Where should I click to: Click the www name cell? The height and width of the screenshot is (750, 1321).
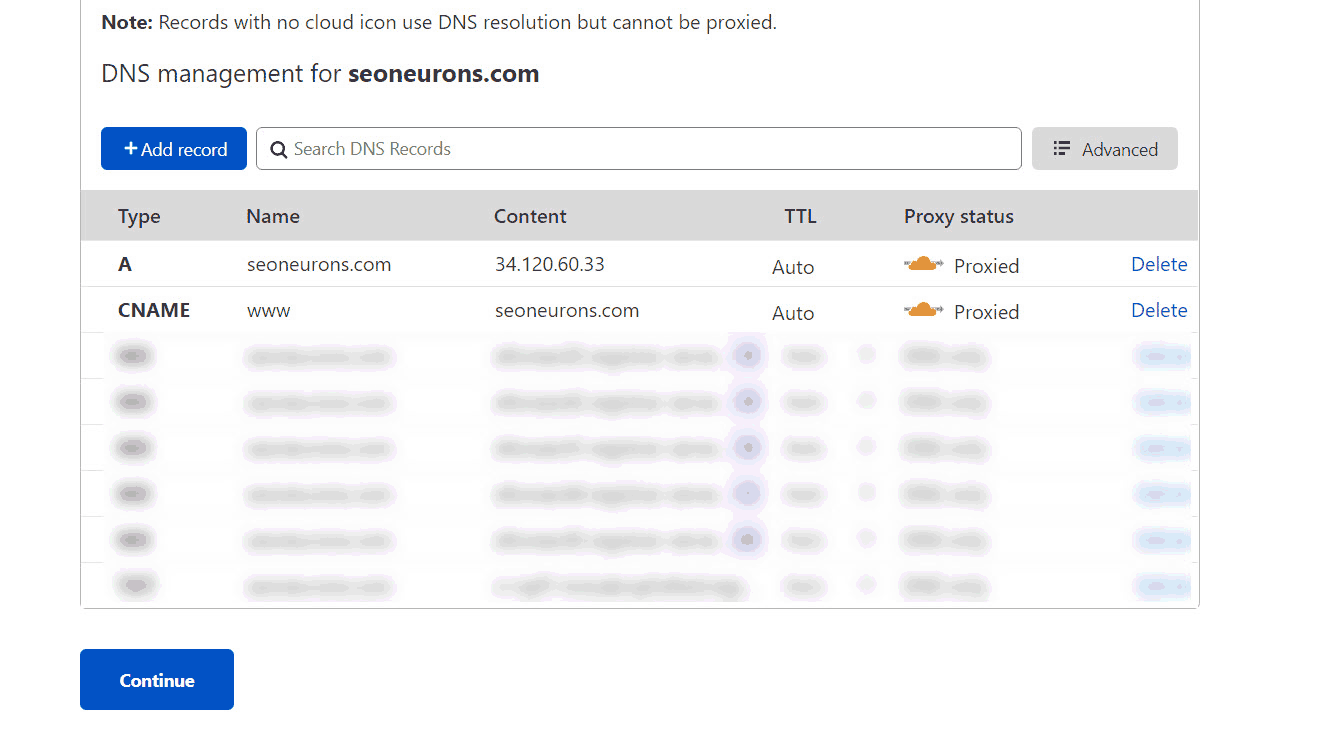point(268,311)
